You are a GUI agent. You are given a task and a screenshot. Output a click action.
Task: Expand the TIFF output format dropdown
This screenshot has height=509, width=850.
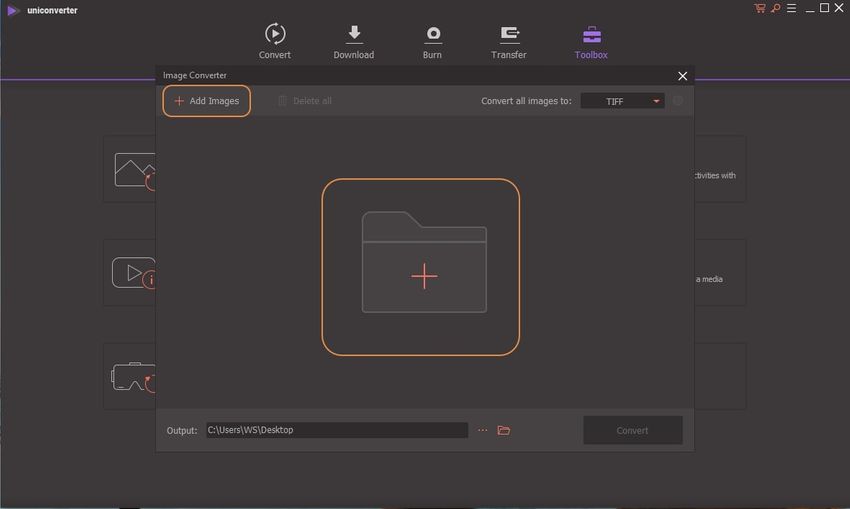tap(621, 101)
